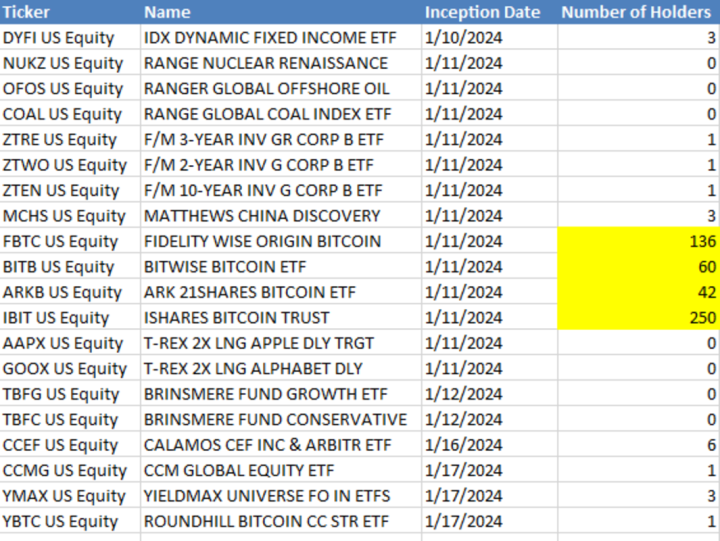Select F/M 3-YEAR INV GR CORP B ETF cell
Viewport: 720px width, 541px height.
(x=281, y=139)
